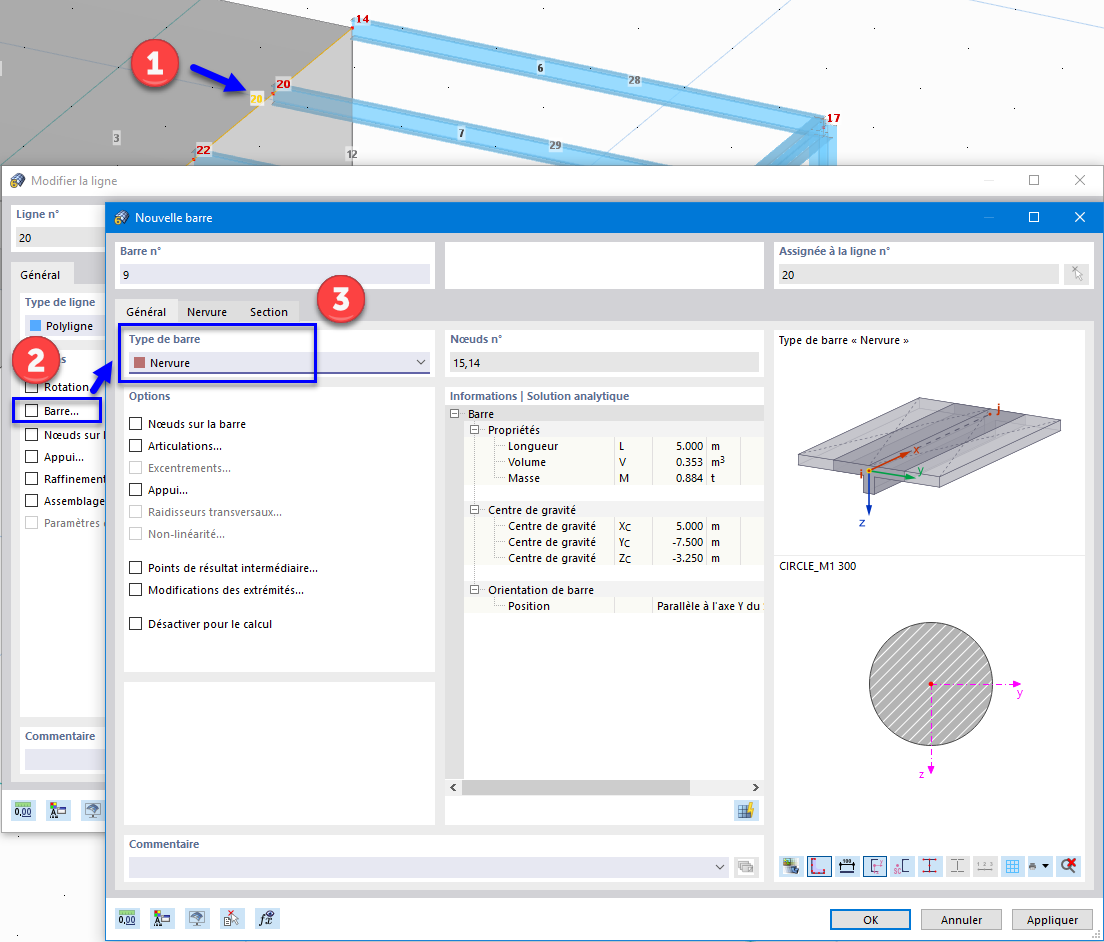1104x942 pixels.
Task: Check Appui... option in Modifier la ligne
Action: 32,457
